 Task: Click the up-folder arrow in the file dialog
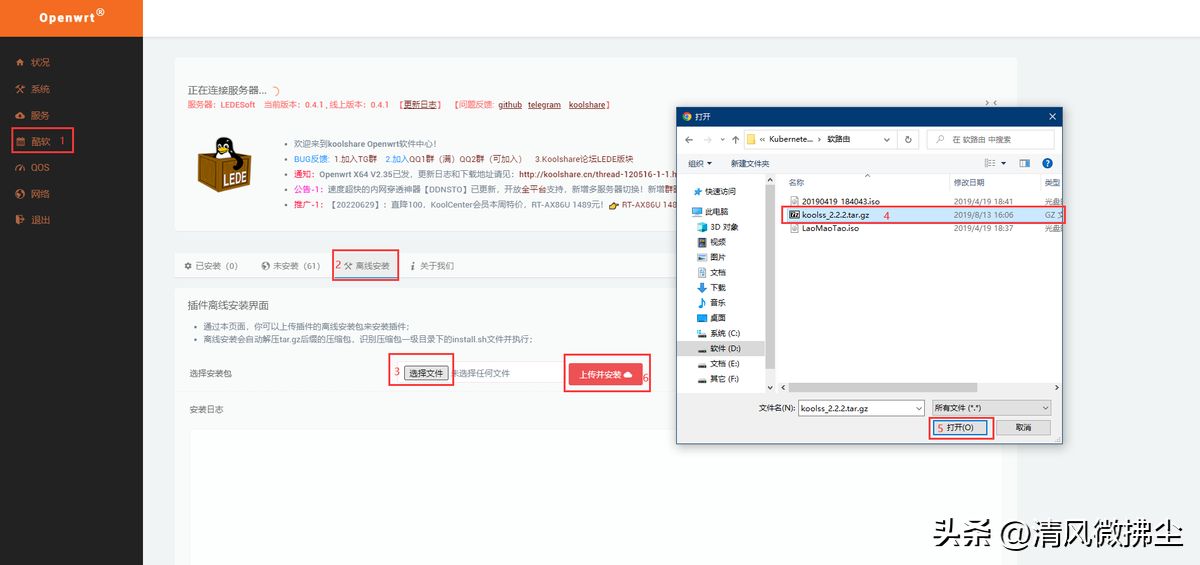point(735,139)
